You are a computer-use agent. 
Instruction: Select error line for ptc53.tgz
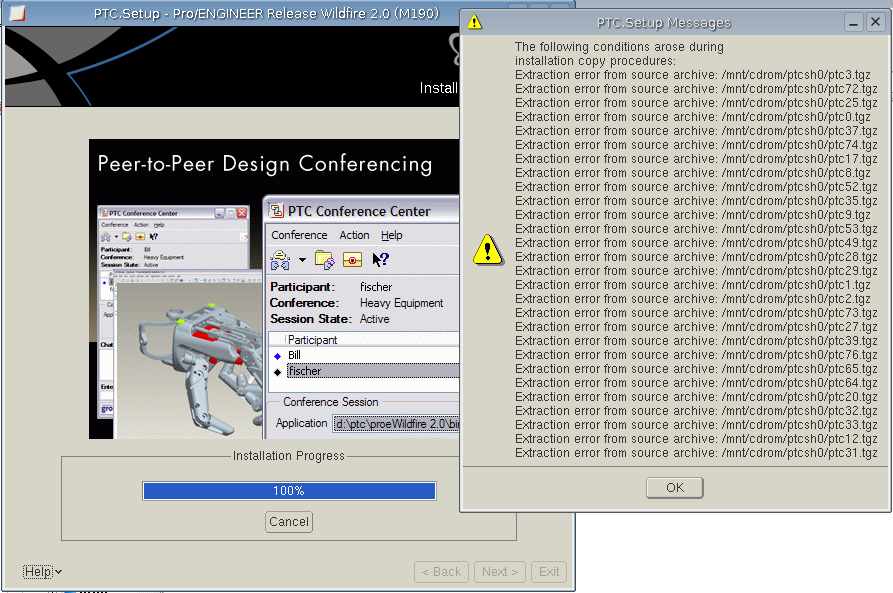tap(696, 229)
